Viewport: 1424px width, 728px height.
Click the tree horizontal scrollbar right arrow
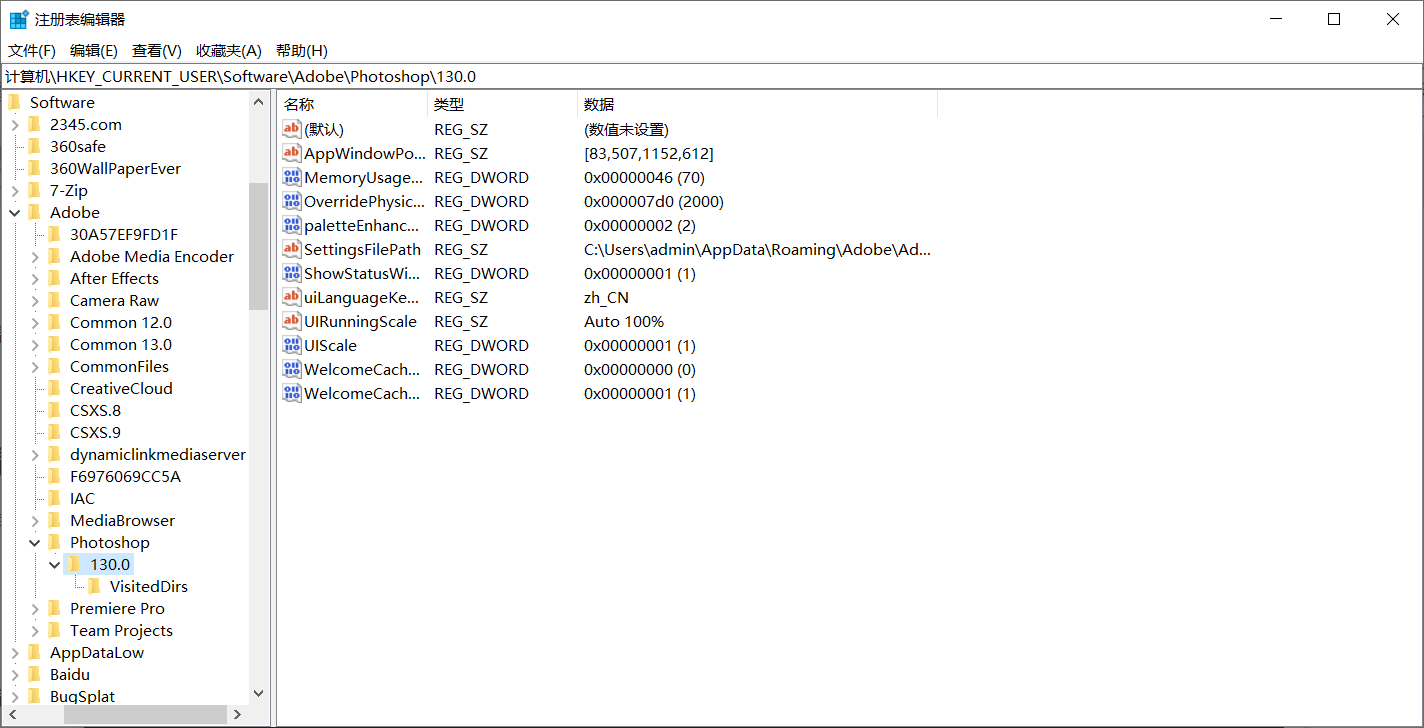coord(237,715)
